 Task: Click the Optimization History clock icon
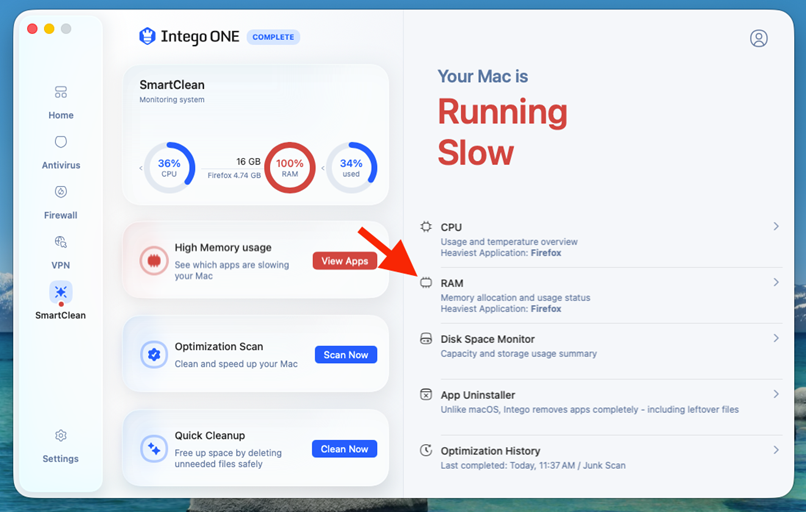426,450
